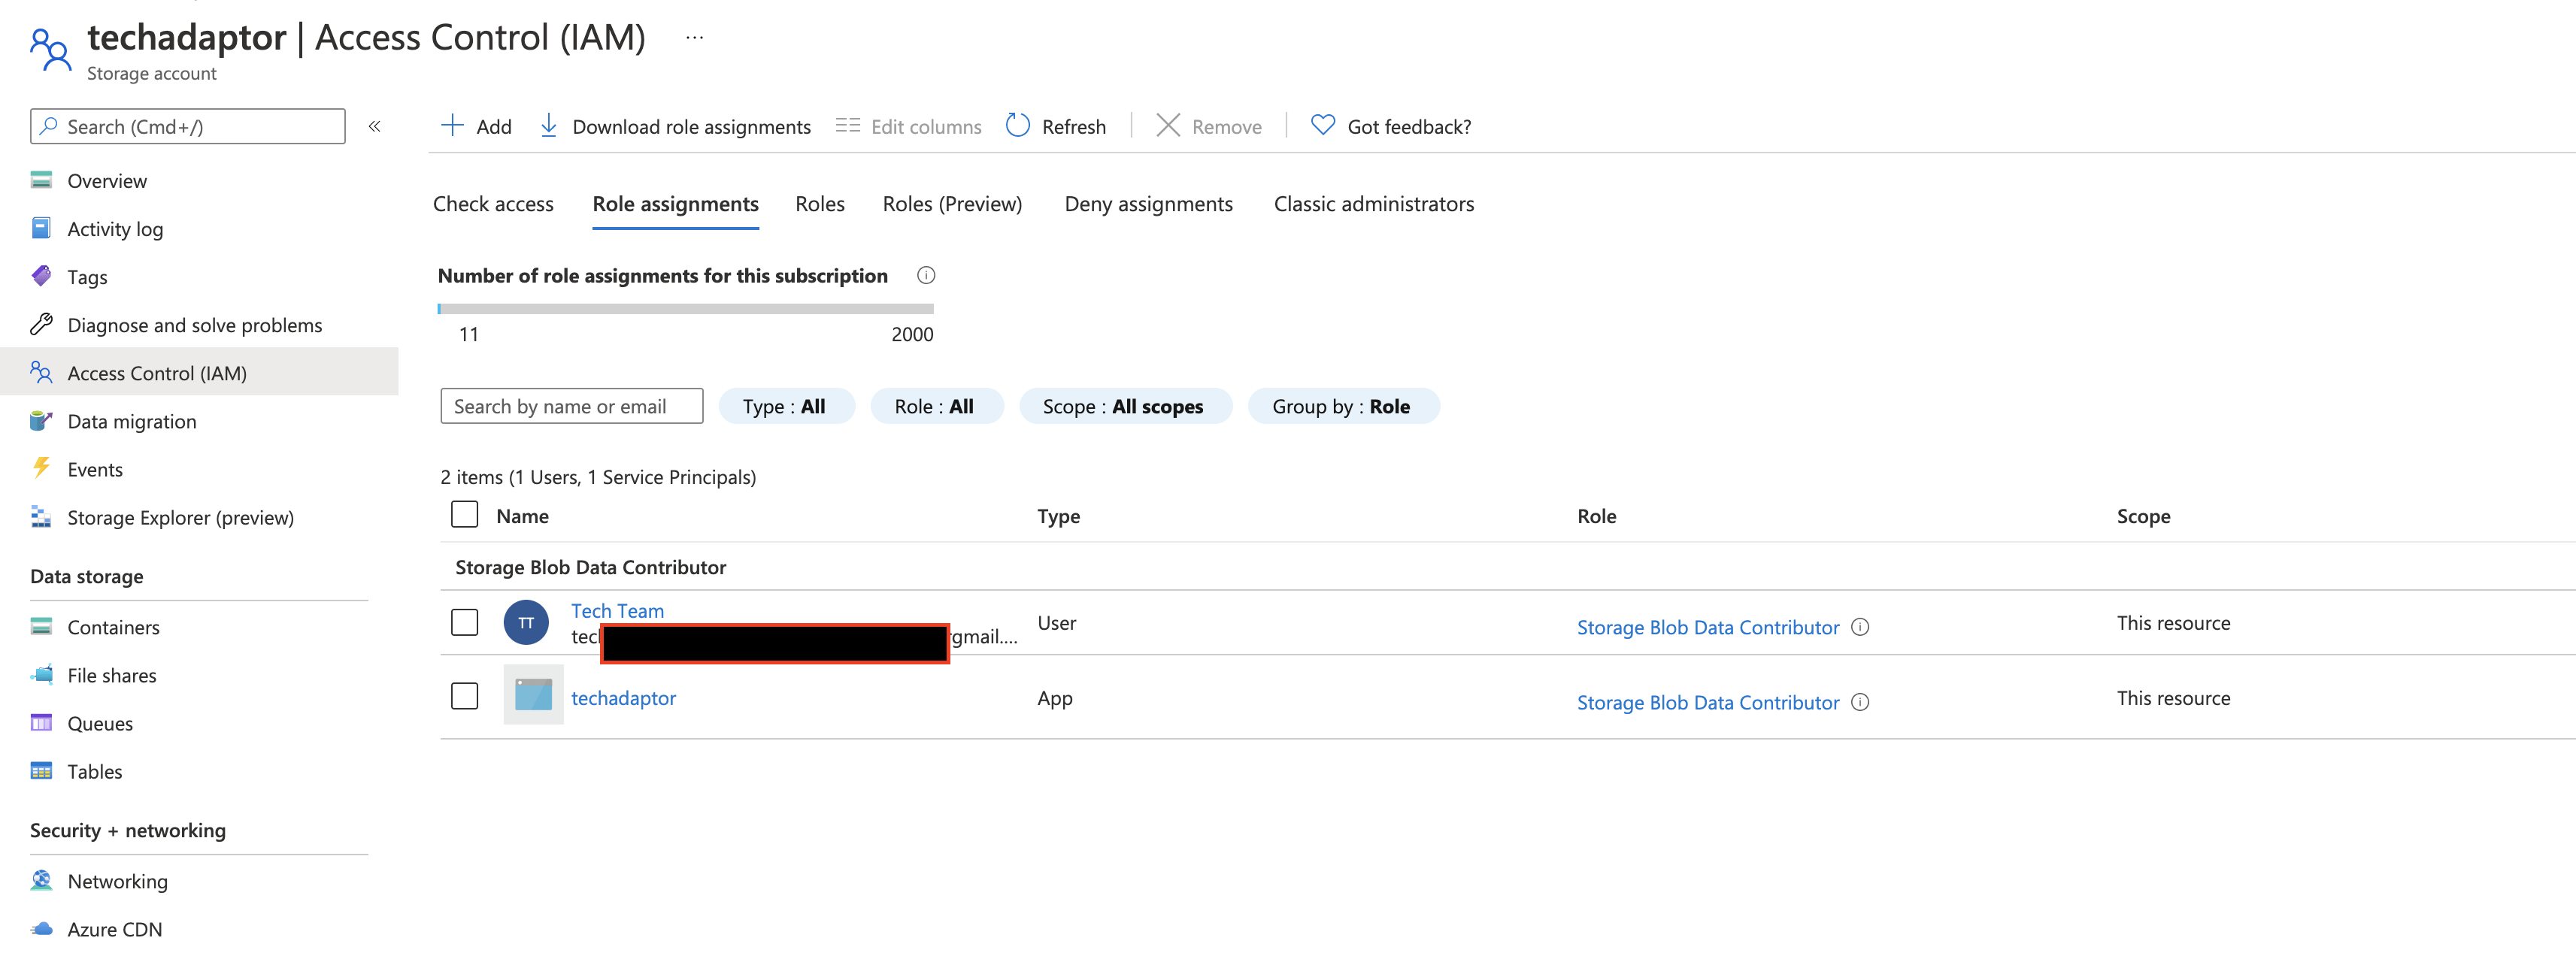
Task: Focus the Search by name or email field
Action: click(572, 406)
